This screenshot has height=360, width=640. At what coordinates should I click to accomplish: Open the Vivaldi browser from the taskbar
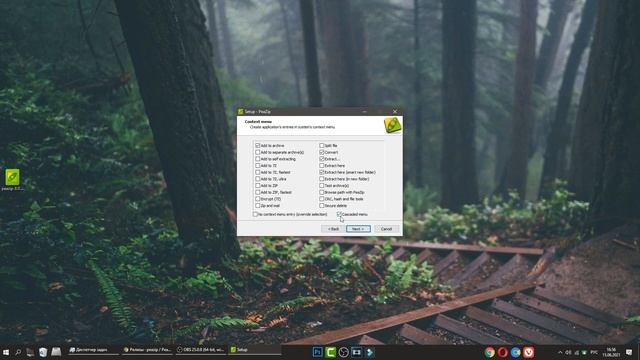click(x=529, y=352)
